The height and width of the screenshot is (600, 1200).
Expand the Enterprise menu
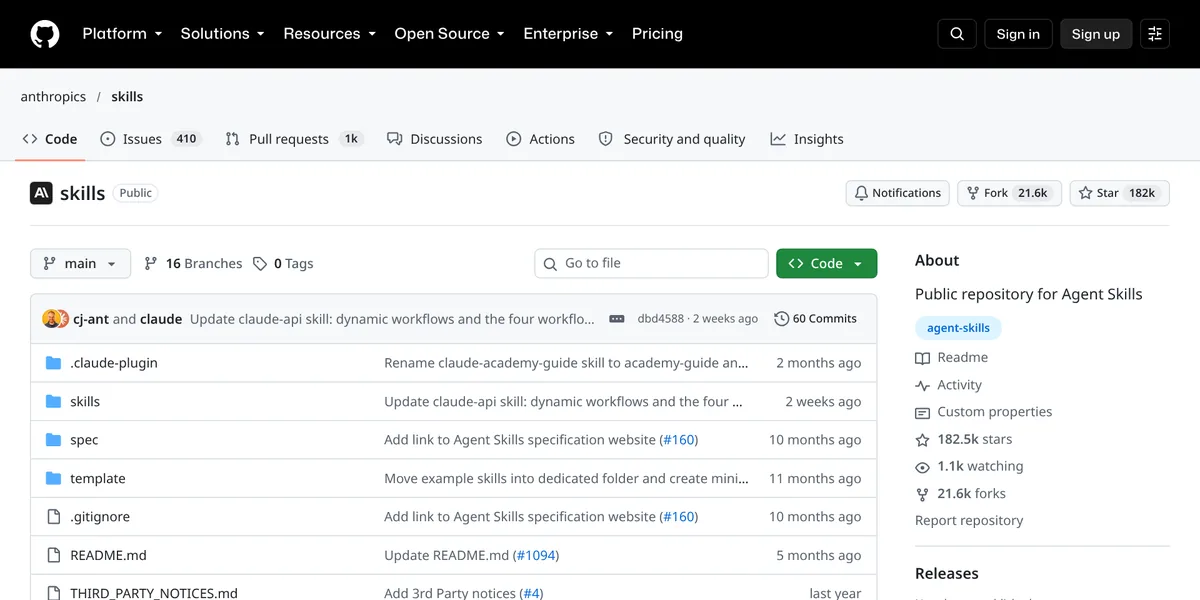(569, 34)
